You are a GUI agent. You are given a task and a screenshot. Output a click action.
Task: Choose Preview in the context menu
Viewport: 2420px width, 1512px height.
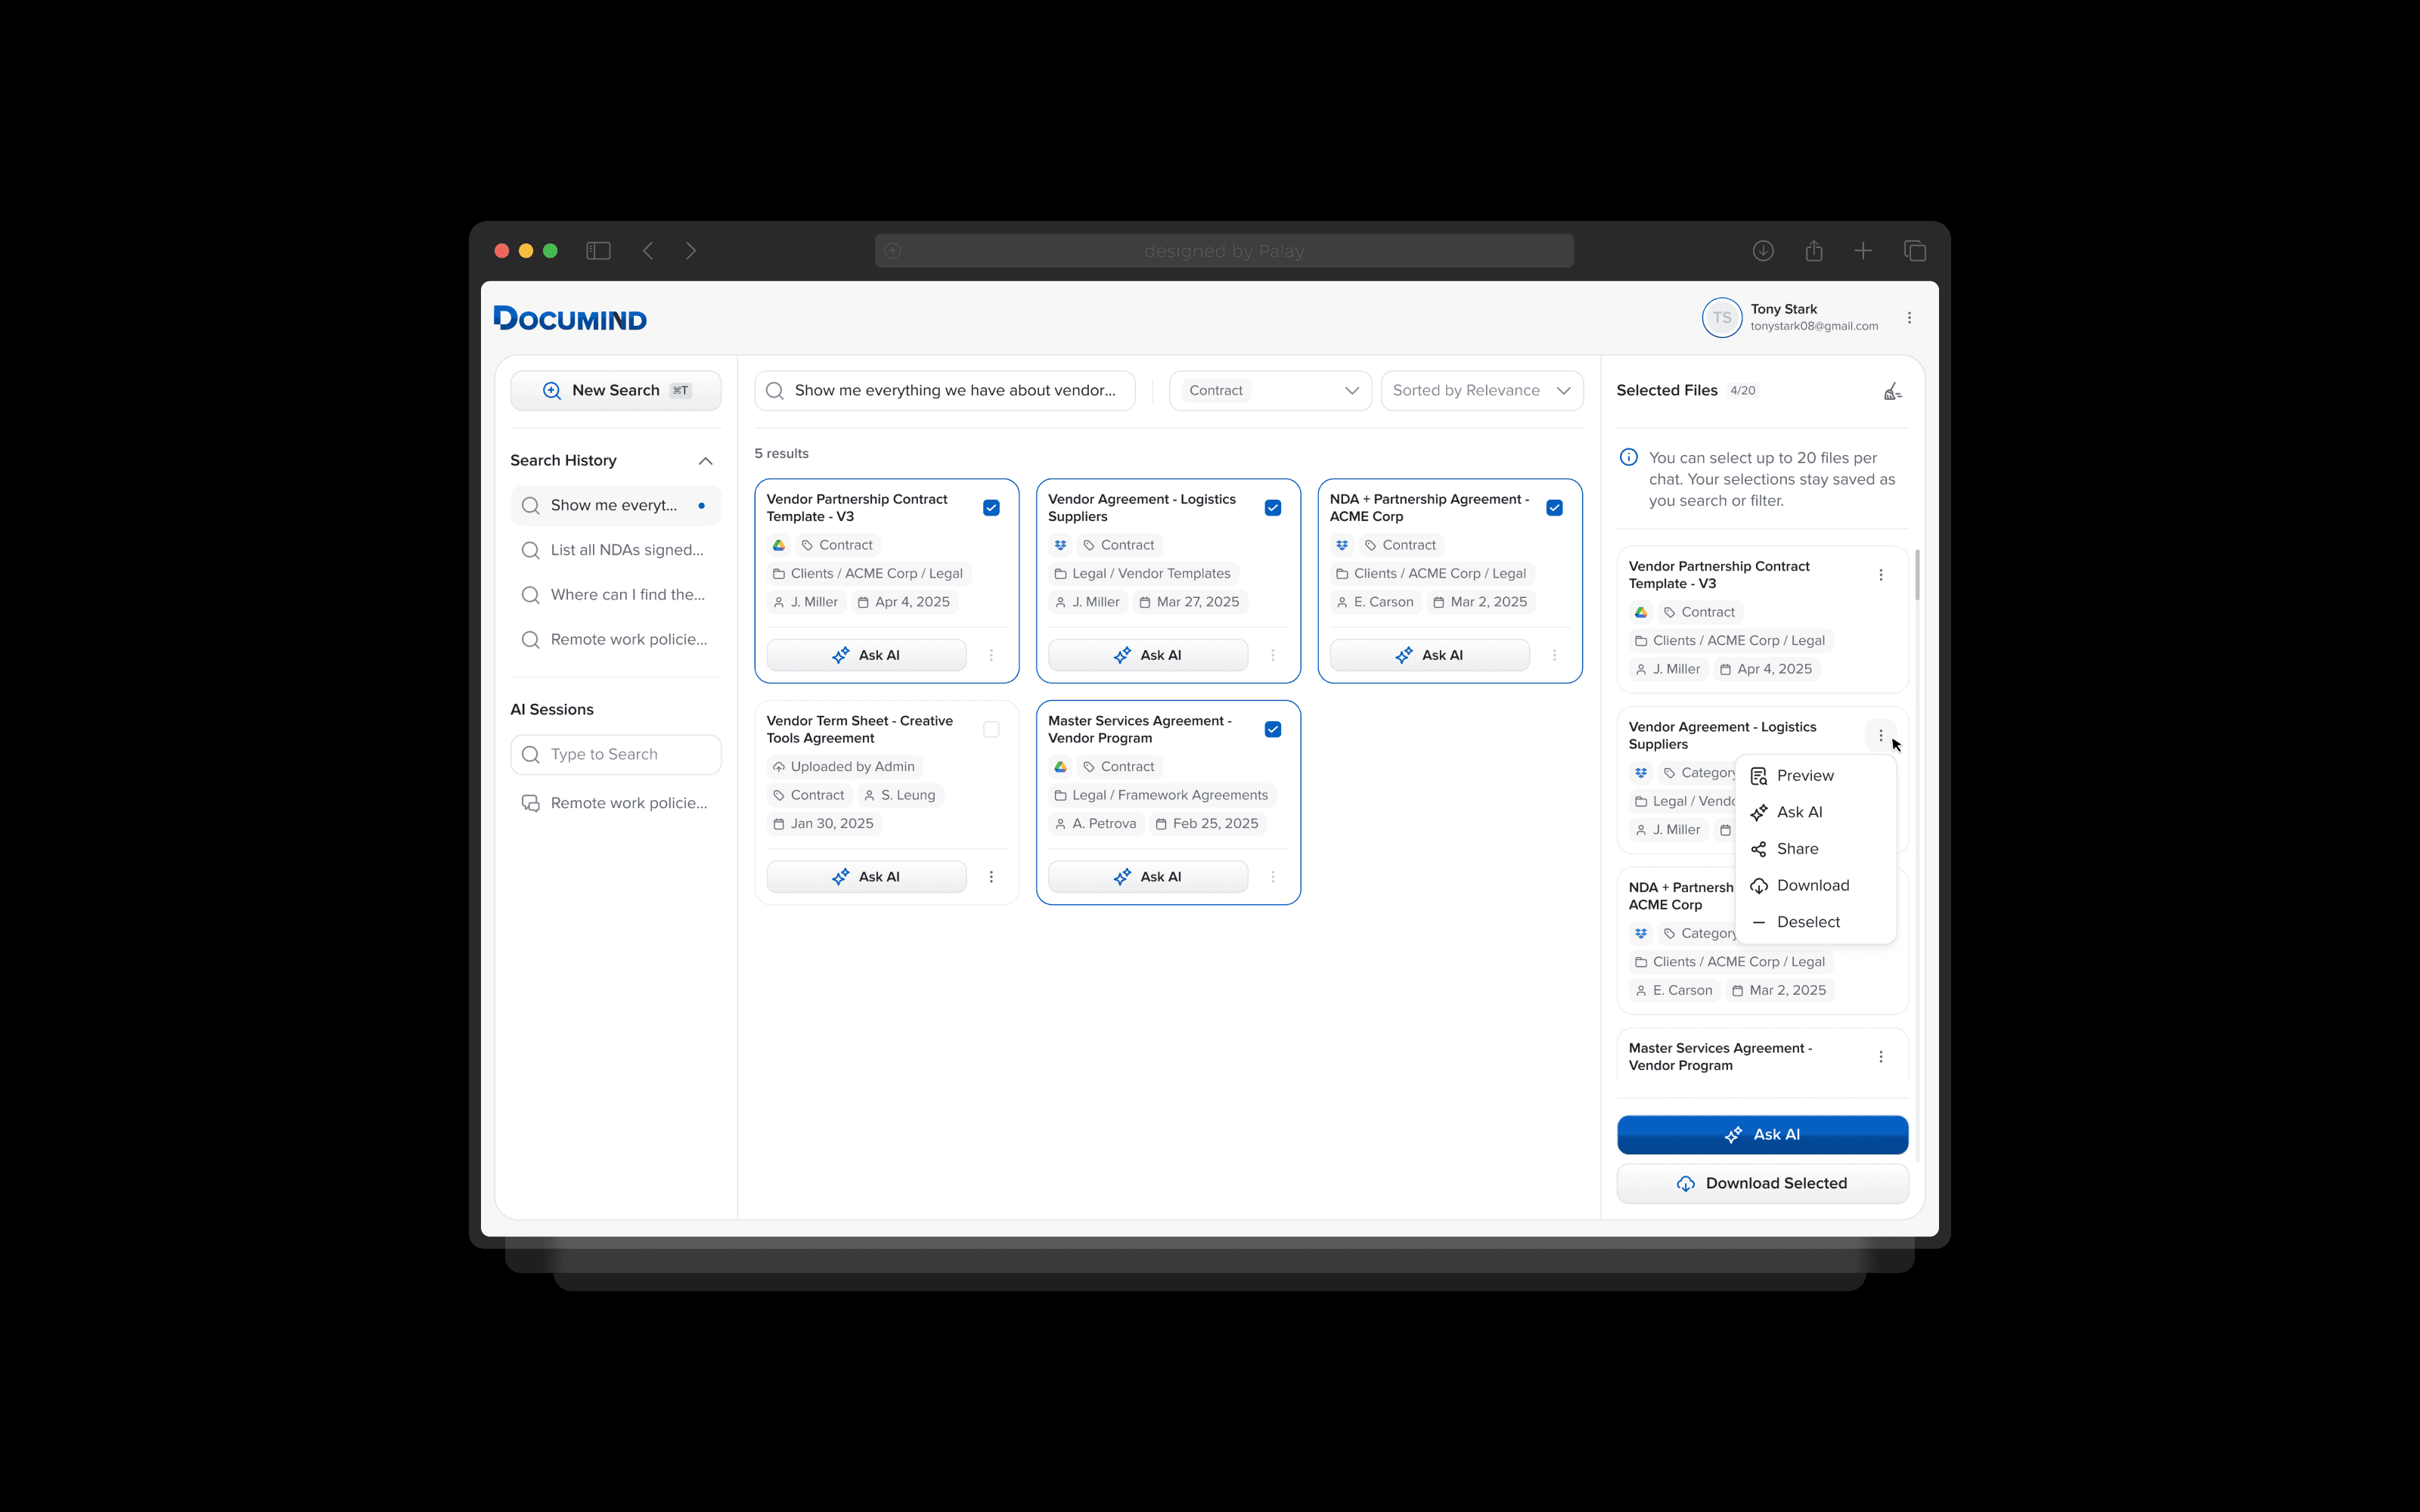click(1804, 776)
